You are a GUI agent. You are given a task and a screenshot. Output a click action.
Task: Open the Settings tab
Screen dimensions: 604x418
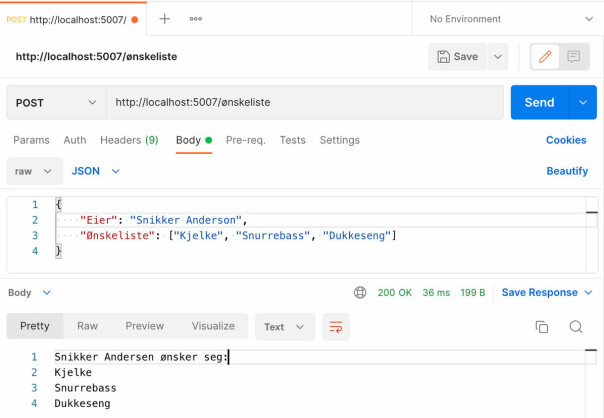(339, 140)
